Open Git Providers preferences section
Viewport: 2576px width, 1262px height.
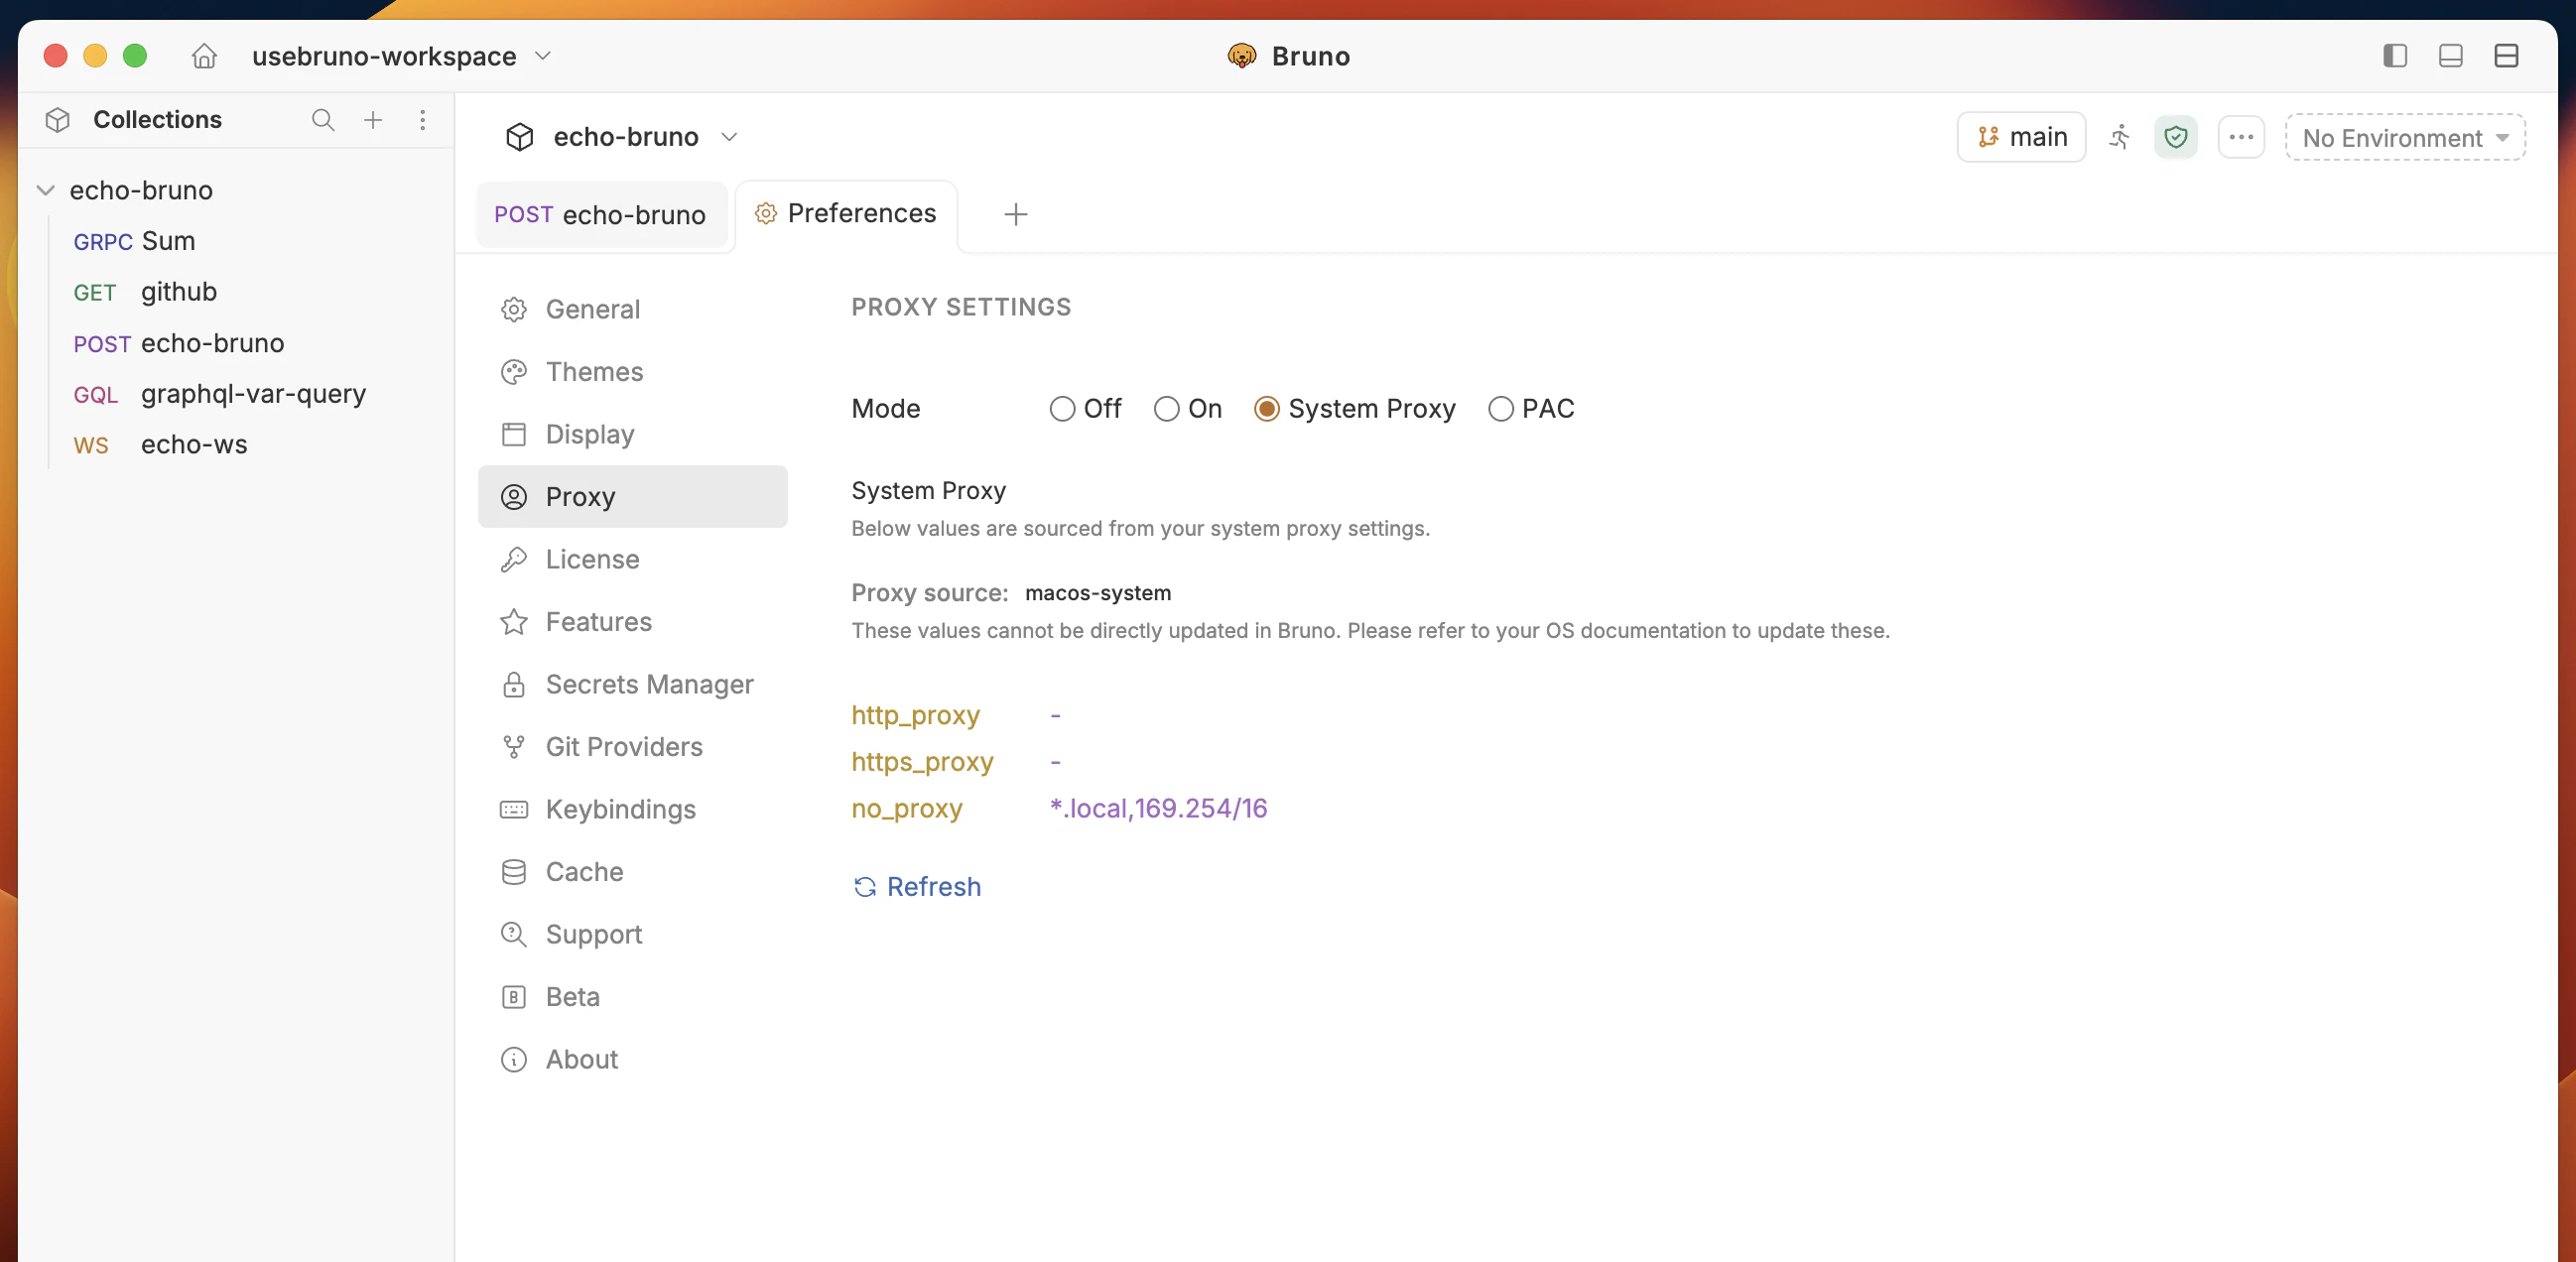pyautogui.click(x=632, y=747)
